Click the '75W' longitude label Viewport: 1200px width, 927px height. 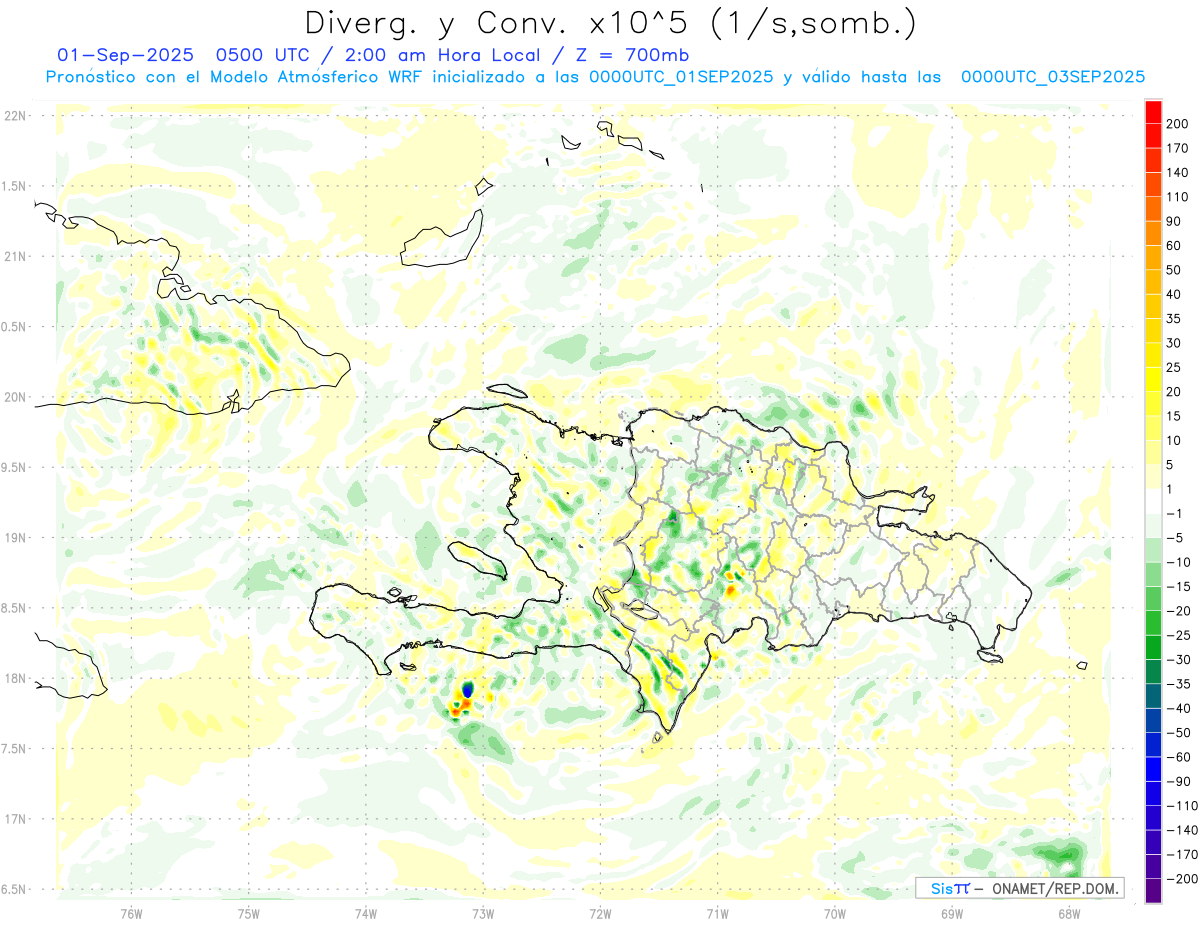click(x=248, y=913)
